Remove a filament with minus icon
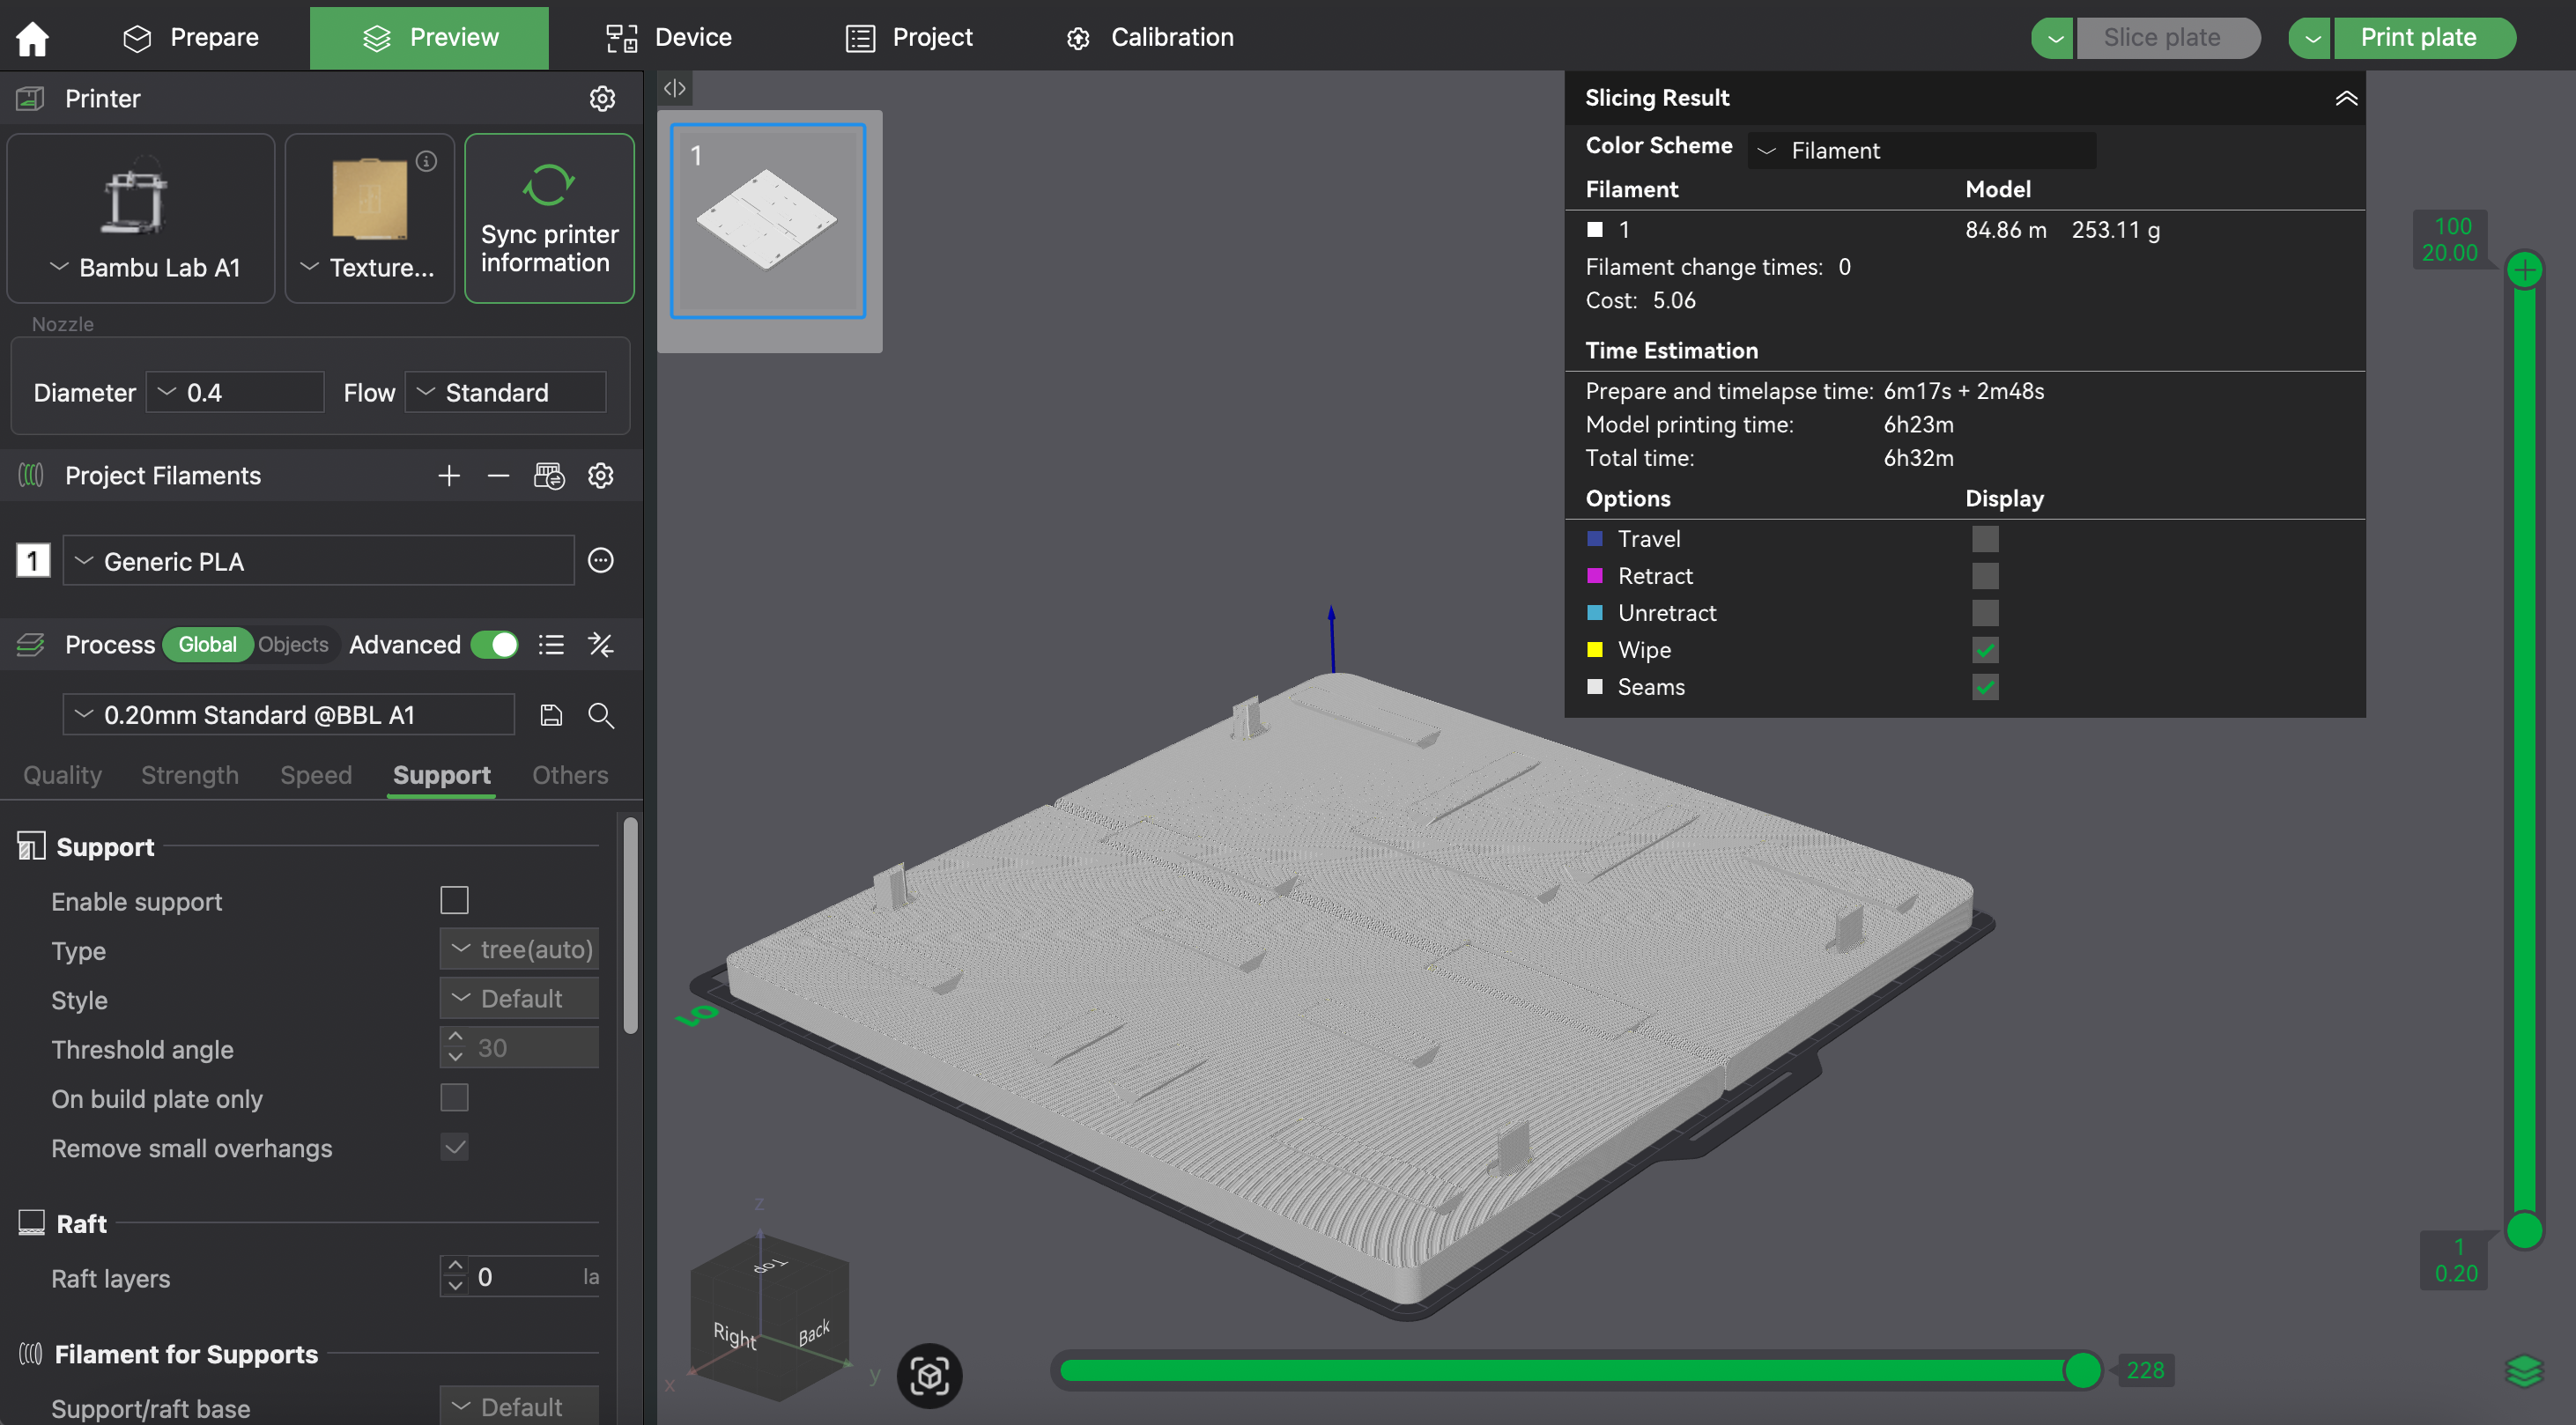Viewport: 2576px width, 1425px height. click(x=498, y=476)
